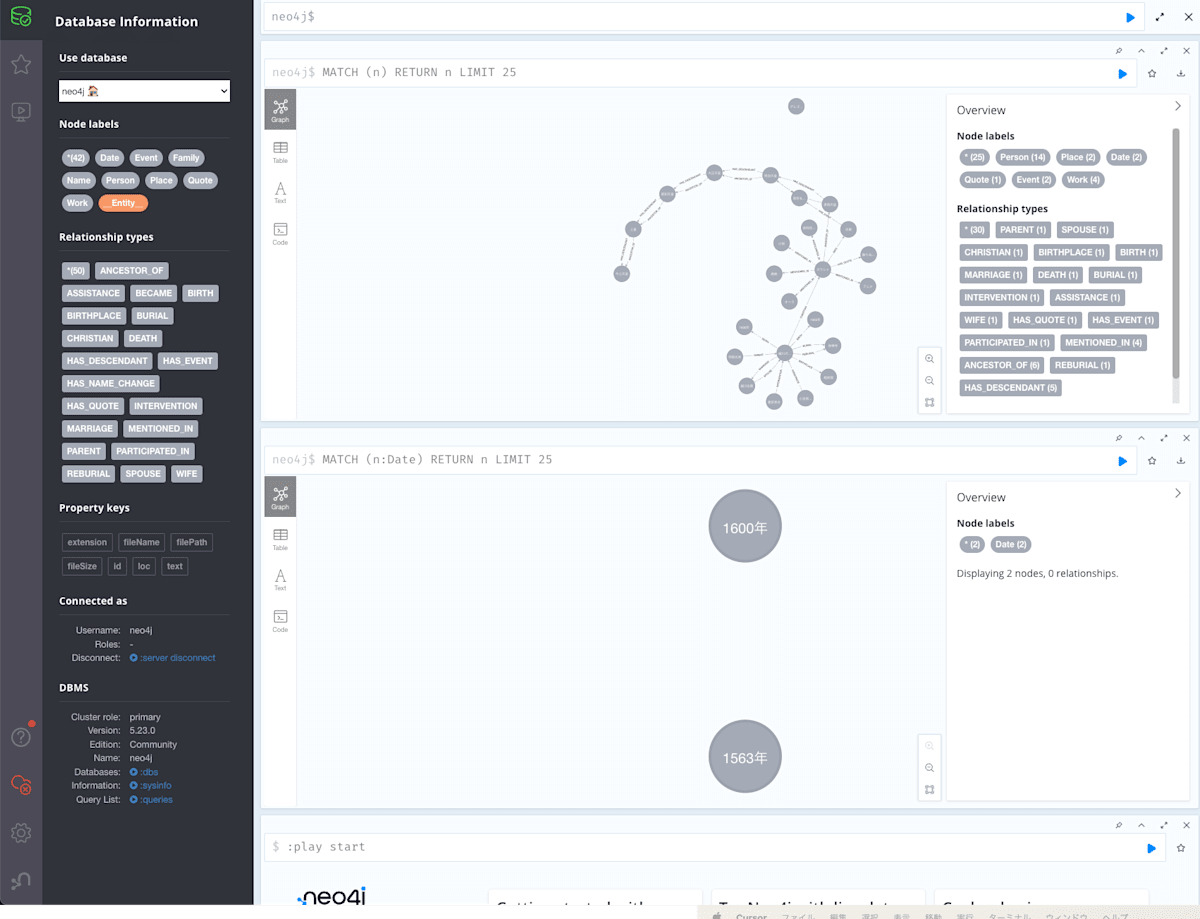Screen dimensions: 1200x919
Task: Click HAS_DESCENDANT (5) in Overview
Action: click(1011, 387)
